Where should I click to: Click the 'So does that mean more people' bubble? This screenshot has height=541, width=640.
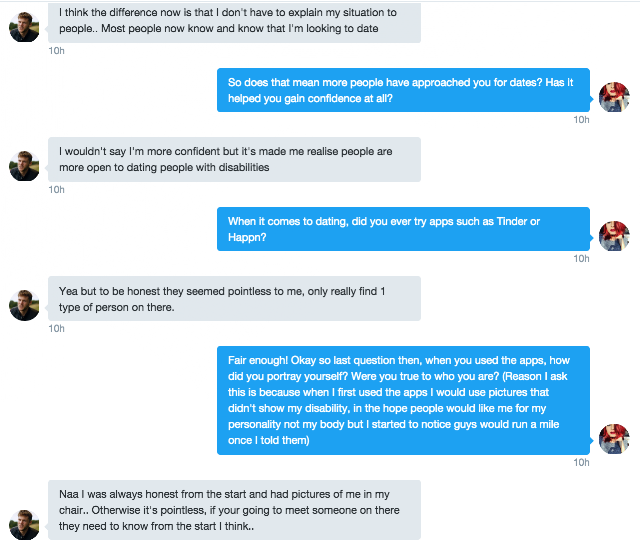tap(403, 90)
